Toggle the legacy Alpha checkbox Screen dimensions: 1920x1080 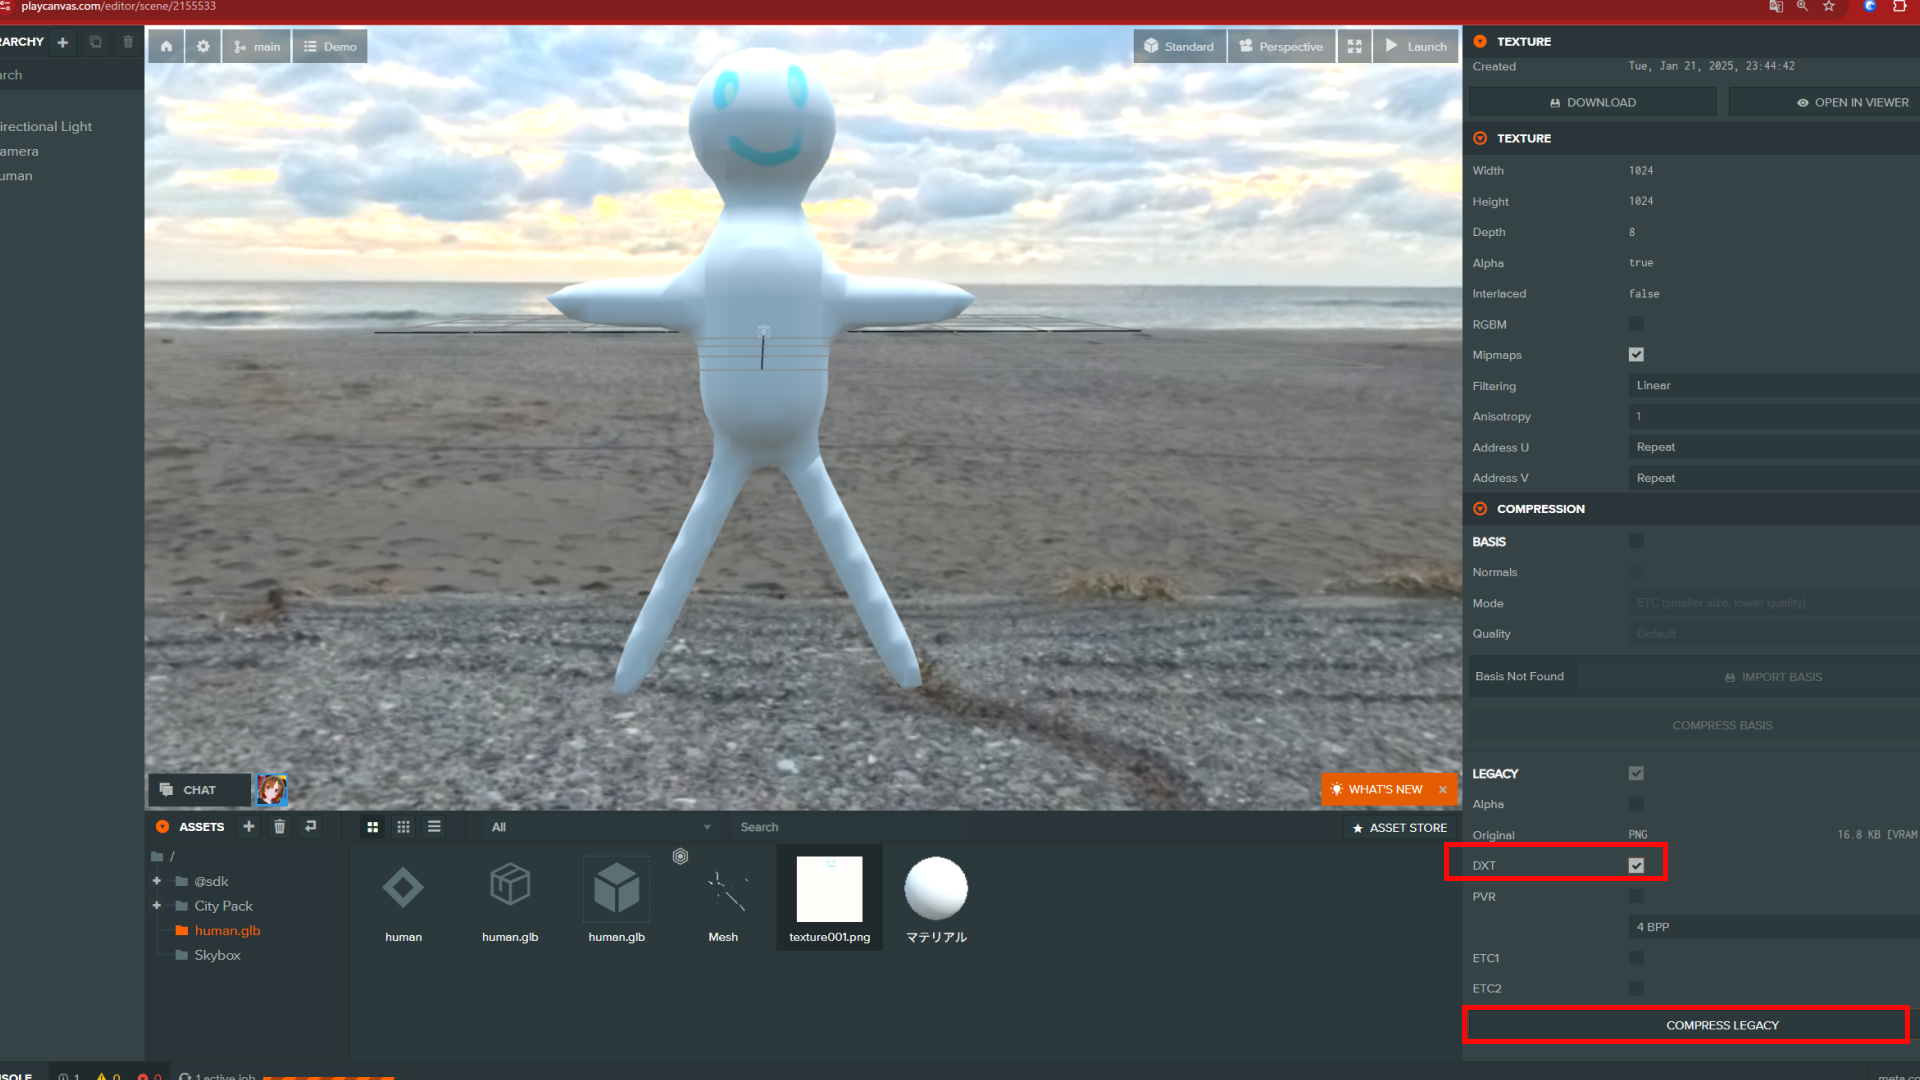click(1636, 804)
